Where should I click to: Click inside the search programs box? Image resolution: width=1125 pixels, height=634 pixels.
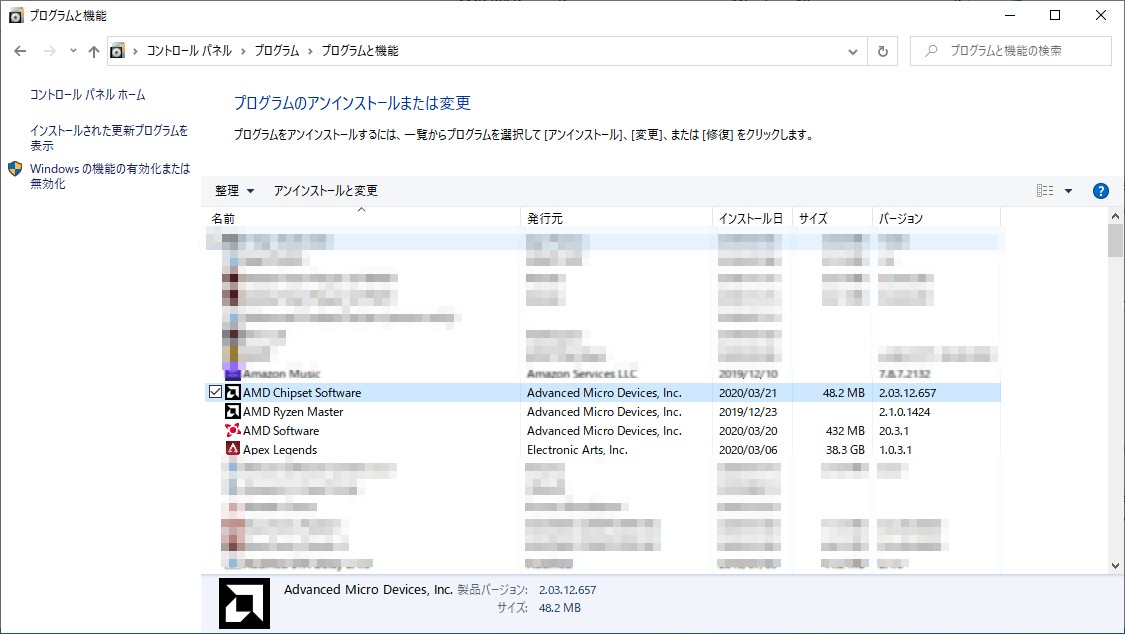click(1010, 50)
